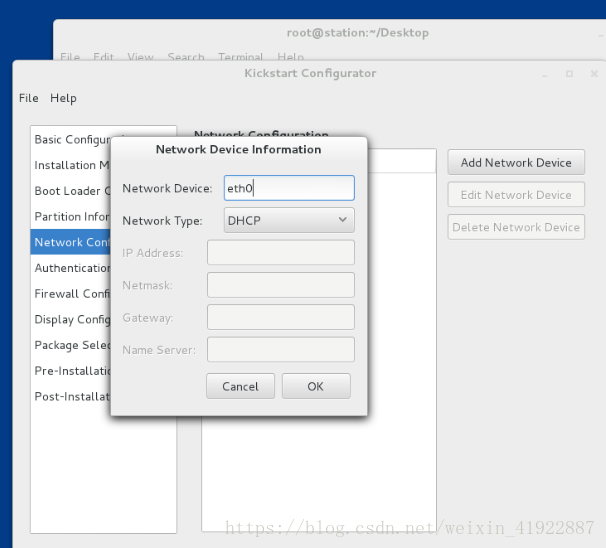Open the Terminal window's File menu

(x=70, y=57)
